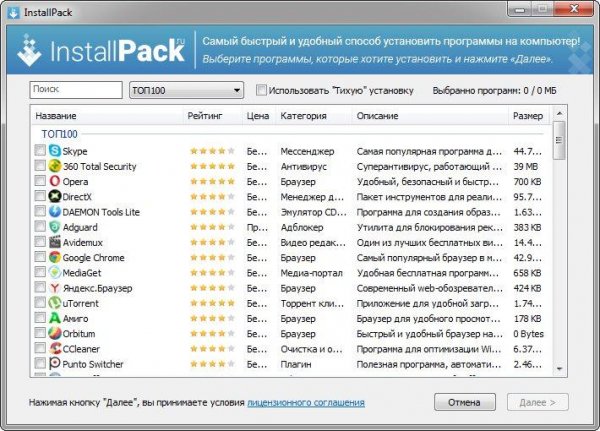Click the InstallPack title bar icon
The width and height of the screenshot is (600, 431).
point(13,12)
